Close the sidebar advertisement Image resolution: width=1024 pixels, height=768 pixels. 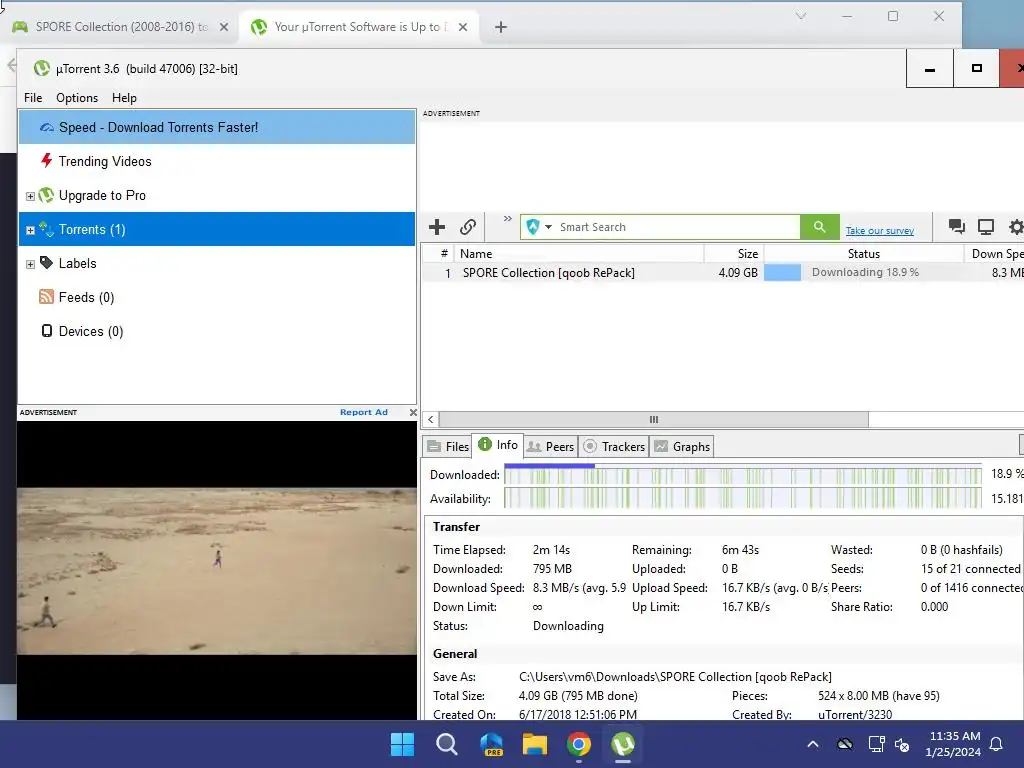coord(413,412)
